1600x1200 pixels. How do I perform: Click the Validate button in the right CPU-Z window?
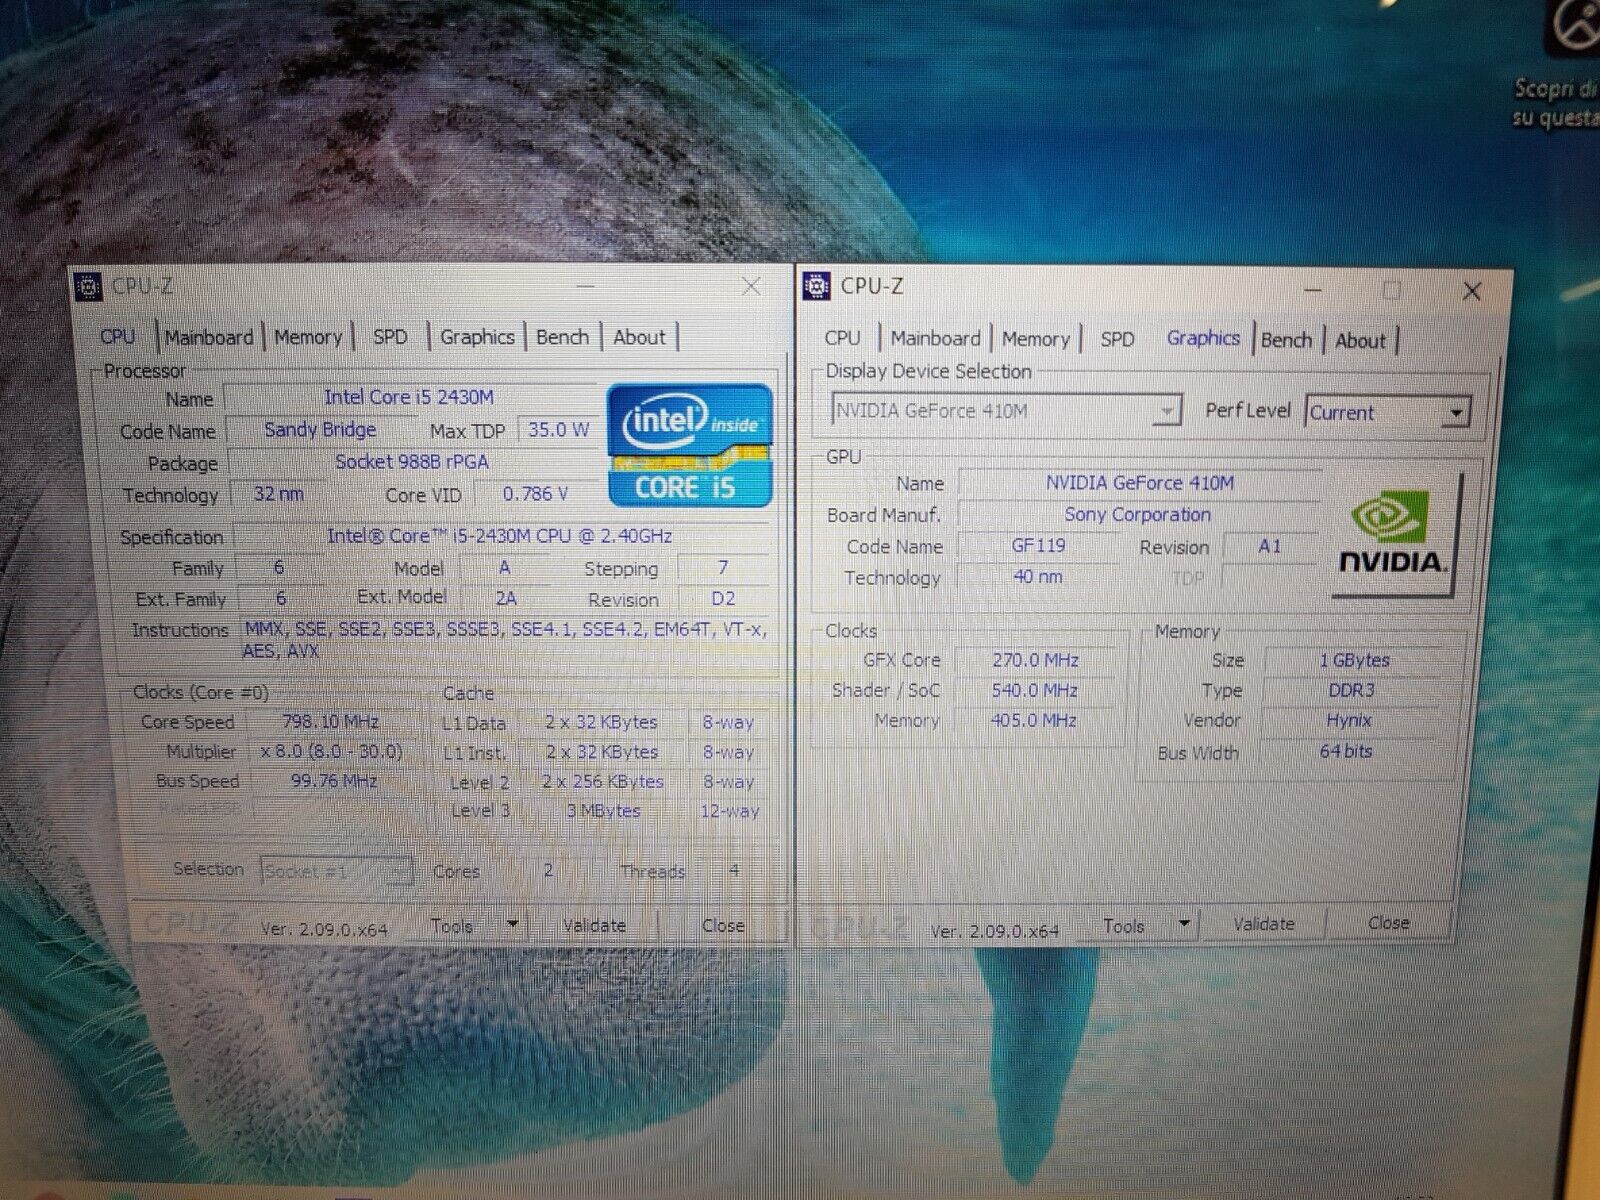coord(1264,925)
